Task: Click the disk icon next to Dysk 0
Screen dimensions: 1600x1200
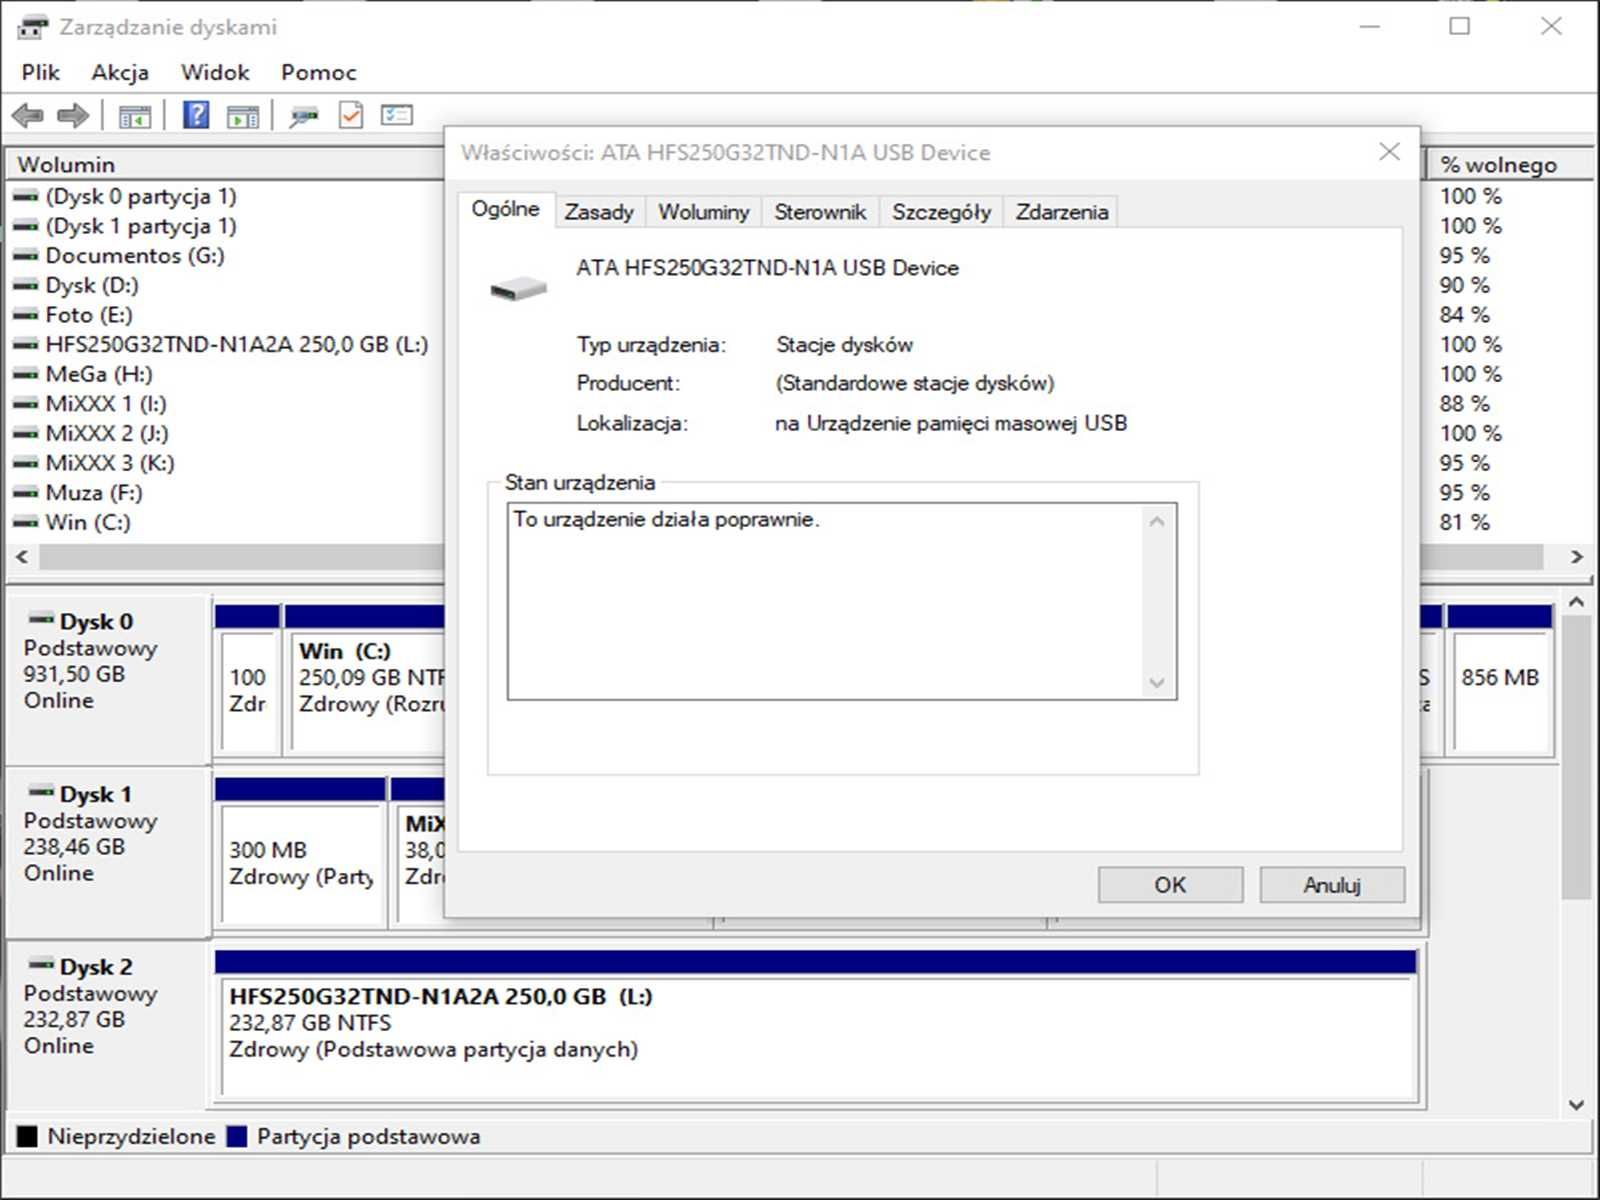Action: tap(41, 619)
